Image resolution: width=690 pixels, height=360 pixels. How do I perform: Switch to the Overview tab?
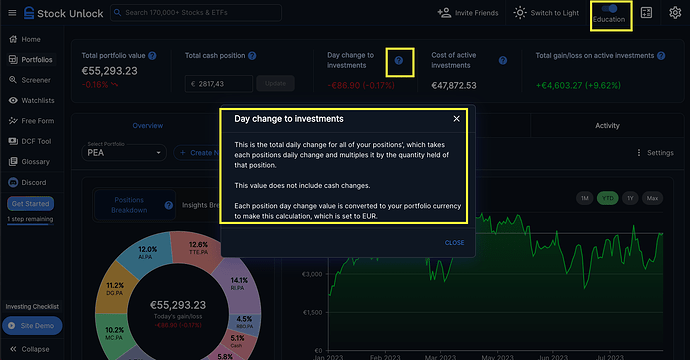pos(147,125)
